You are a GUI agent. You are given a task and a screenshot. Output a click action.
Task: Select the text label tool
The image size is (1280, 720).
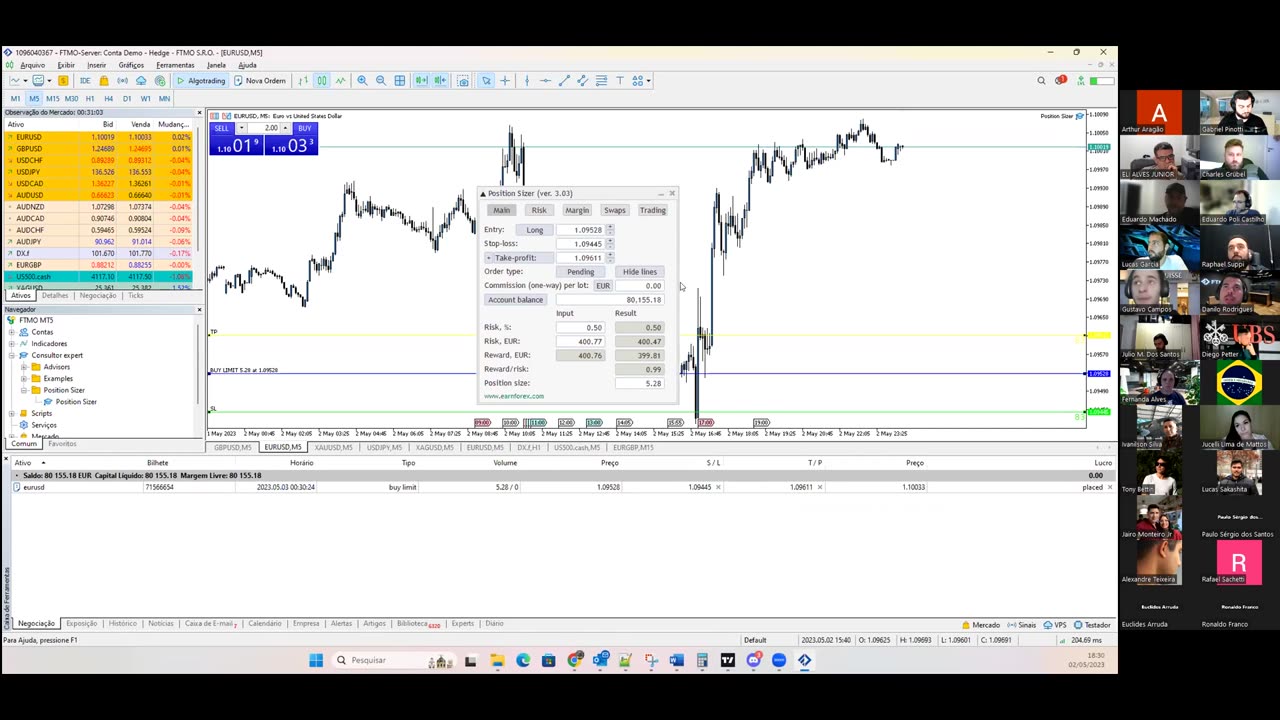[x=620, y=80]
